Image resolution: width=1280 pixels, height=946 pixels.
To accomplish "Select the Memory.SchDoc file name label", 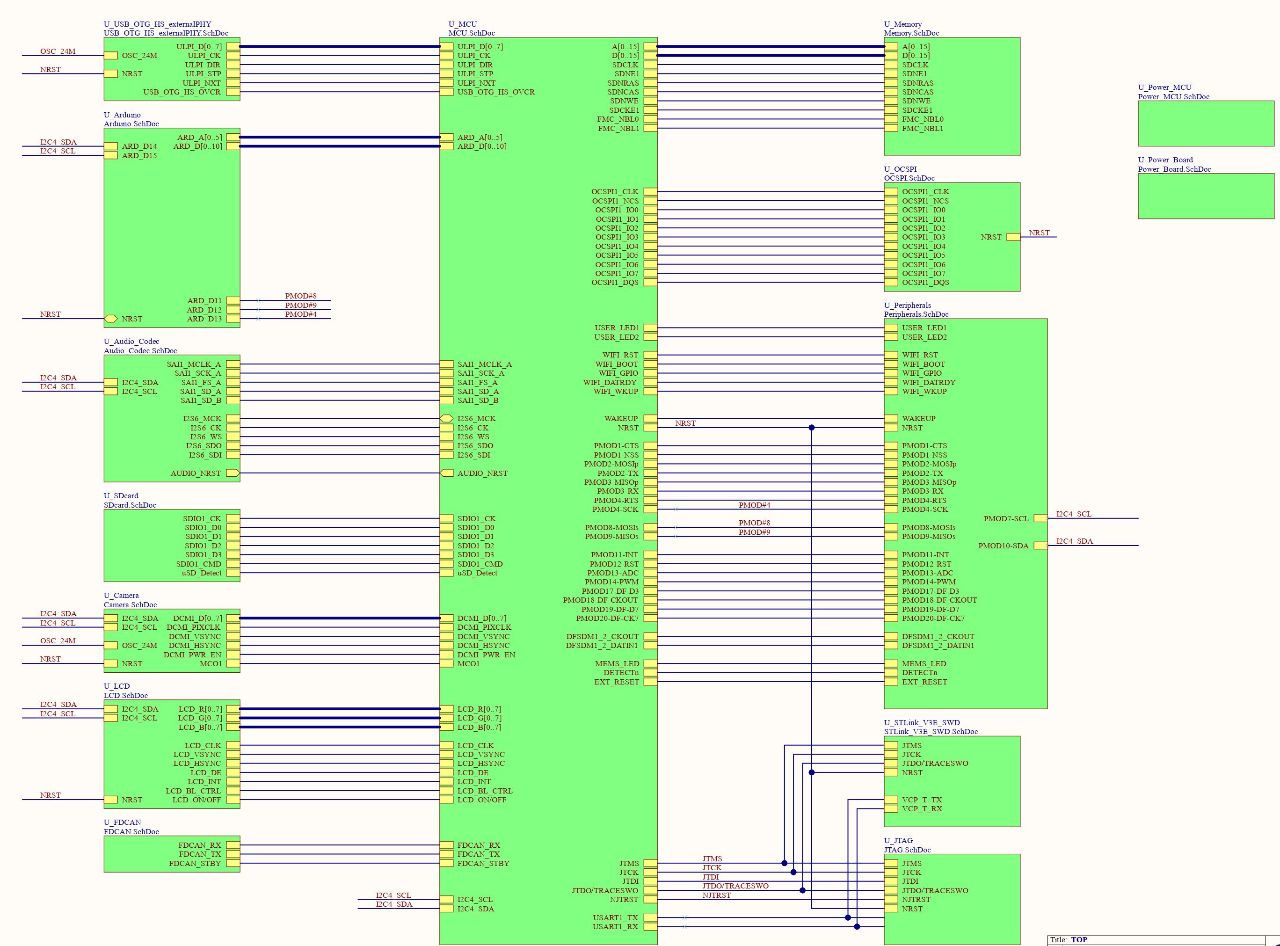I will pyautogui.click(x=912, y=33).
